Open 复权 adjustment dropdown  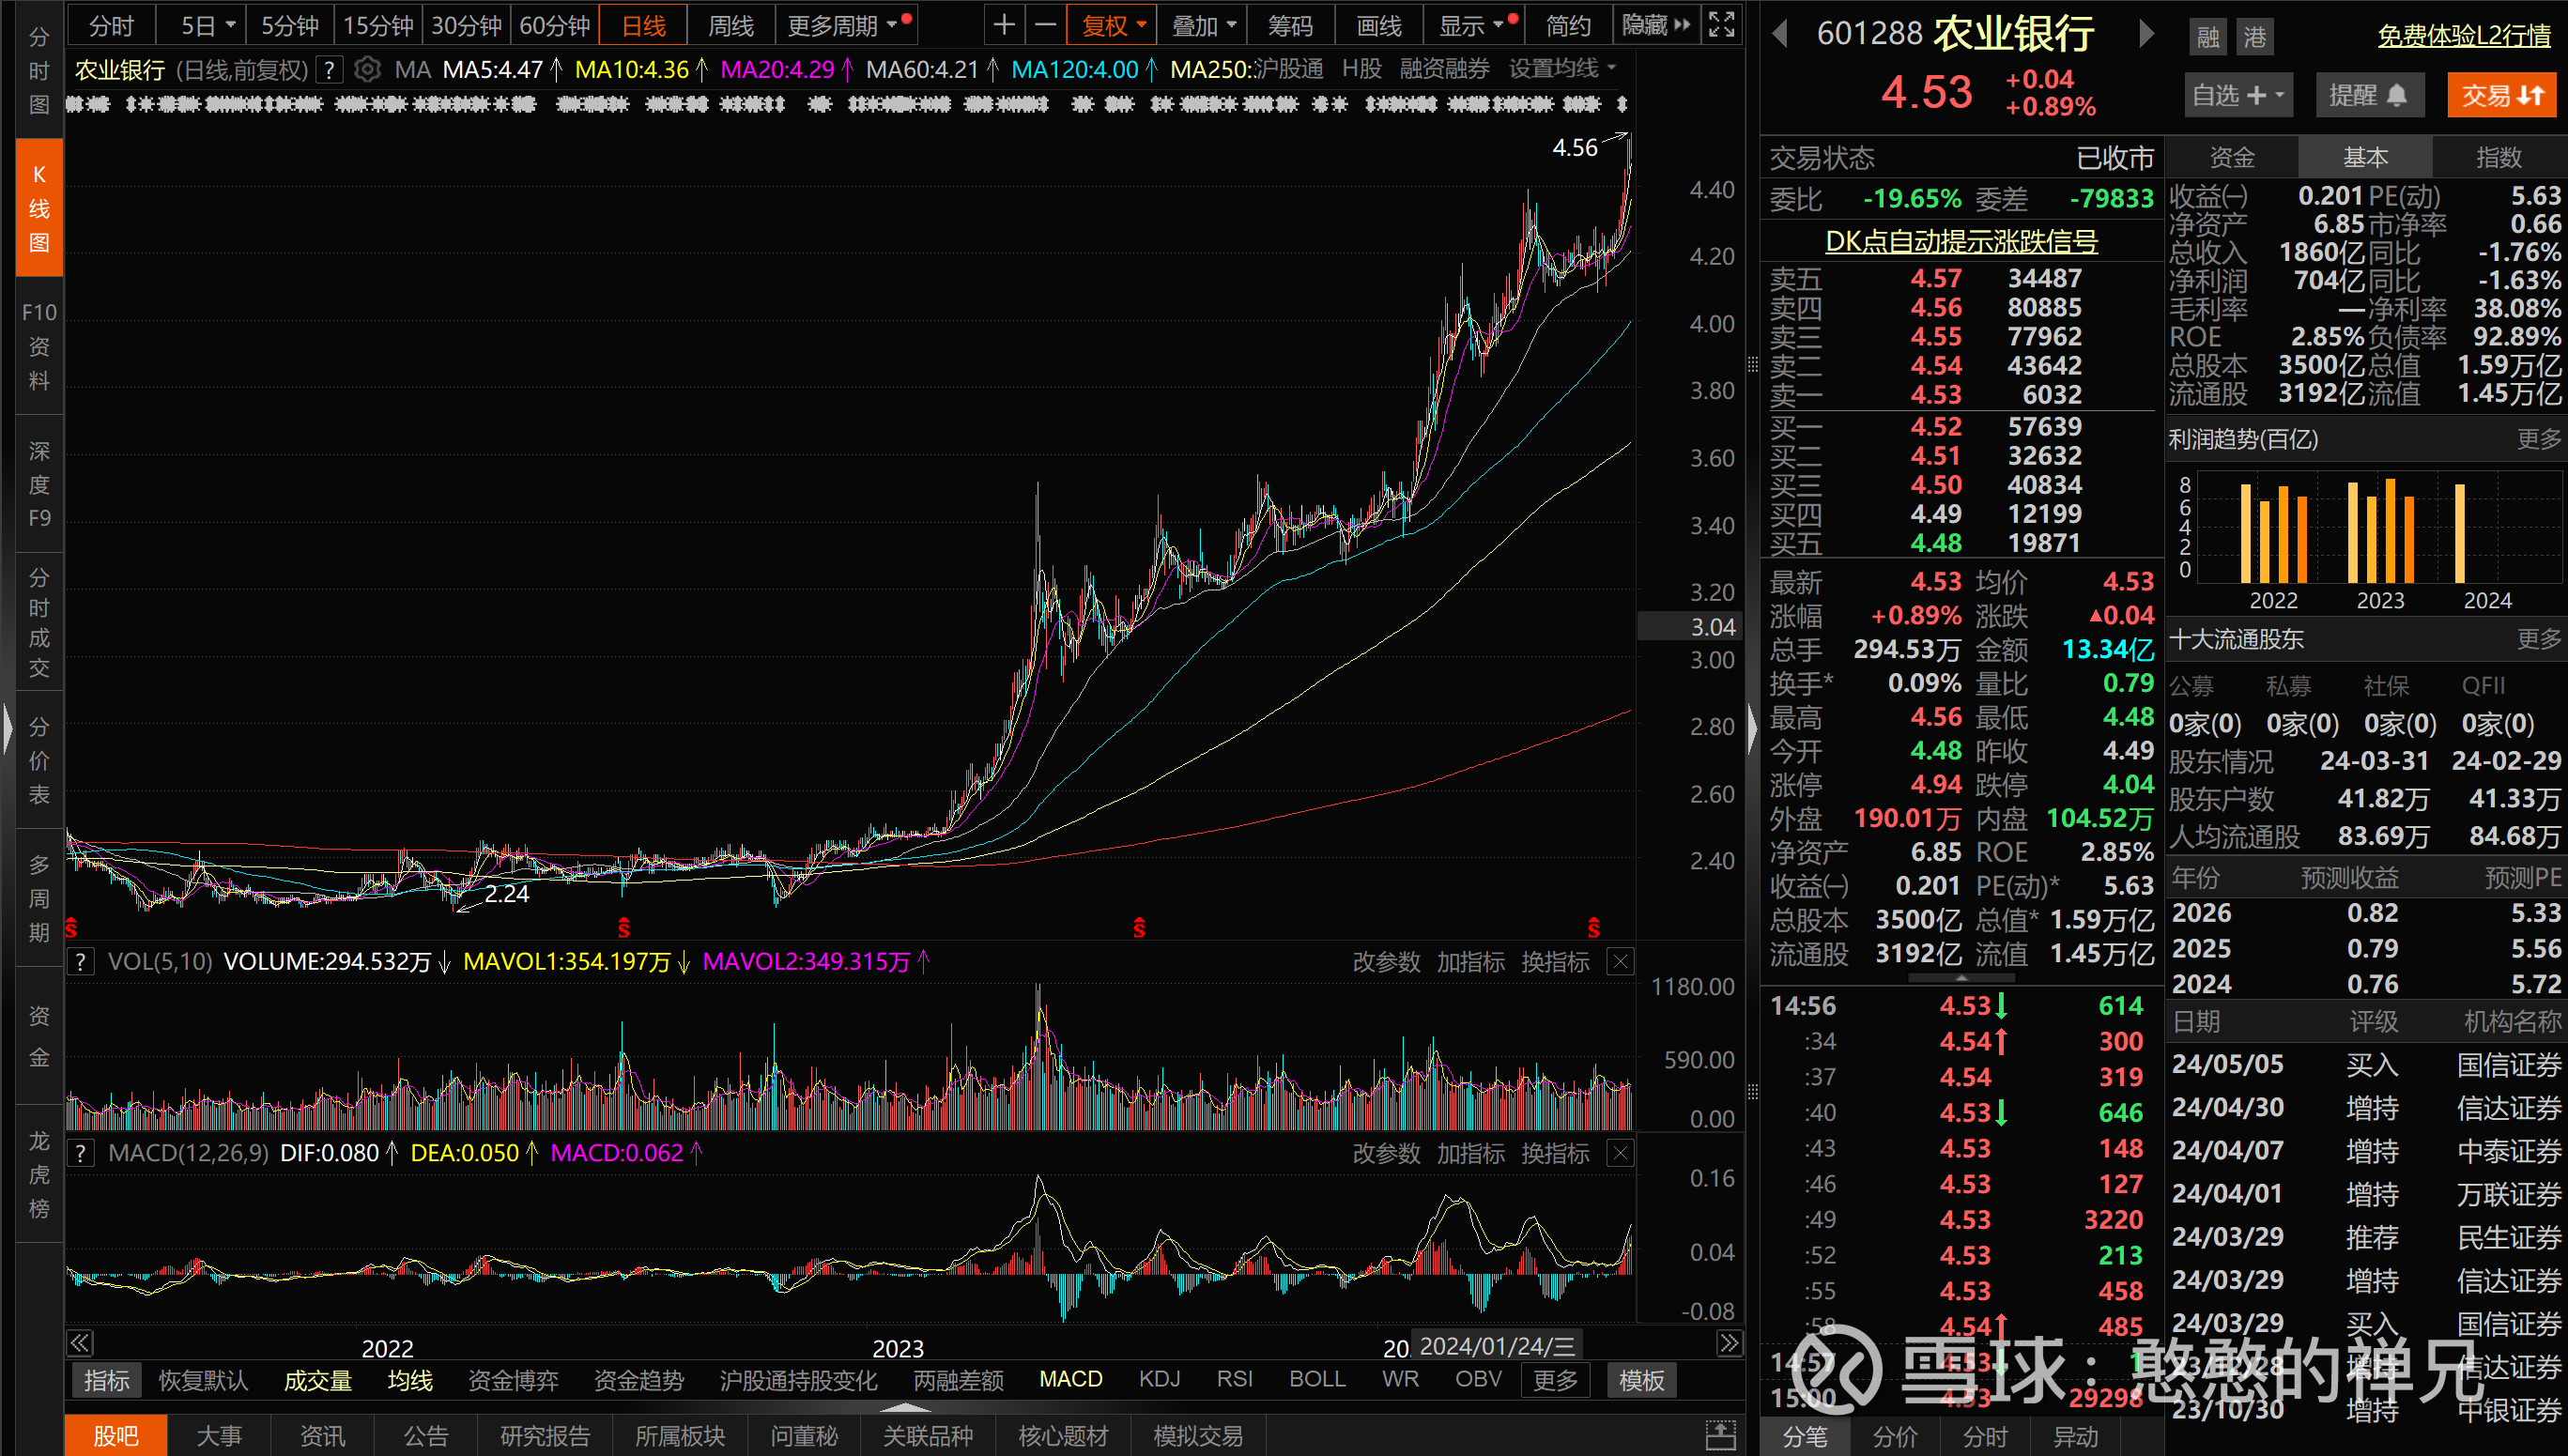(x=1112, y=25)
